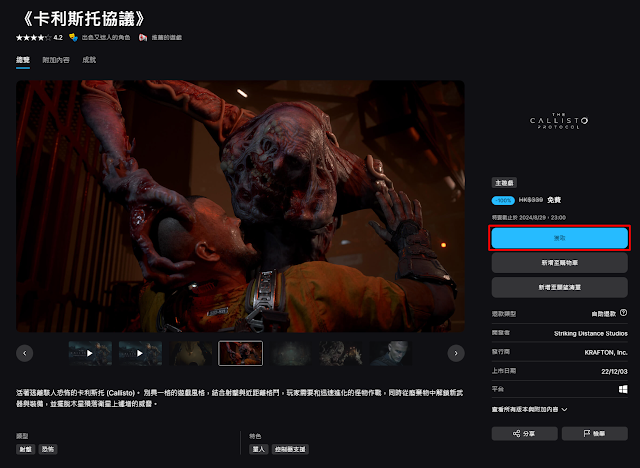Select the sixth creature thumbnail
Viewport: 640px width, 468px height.
click(341, 353)
